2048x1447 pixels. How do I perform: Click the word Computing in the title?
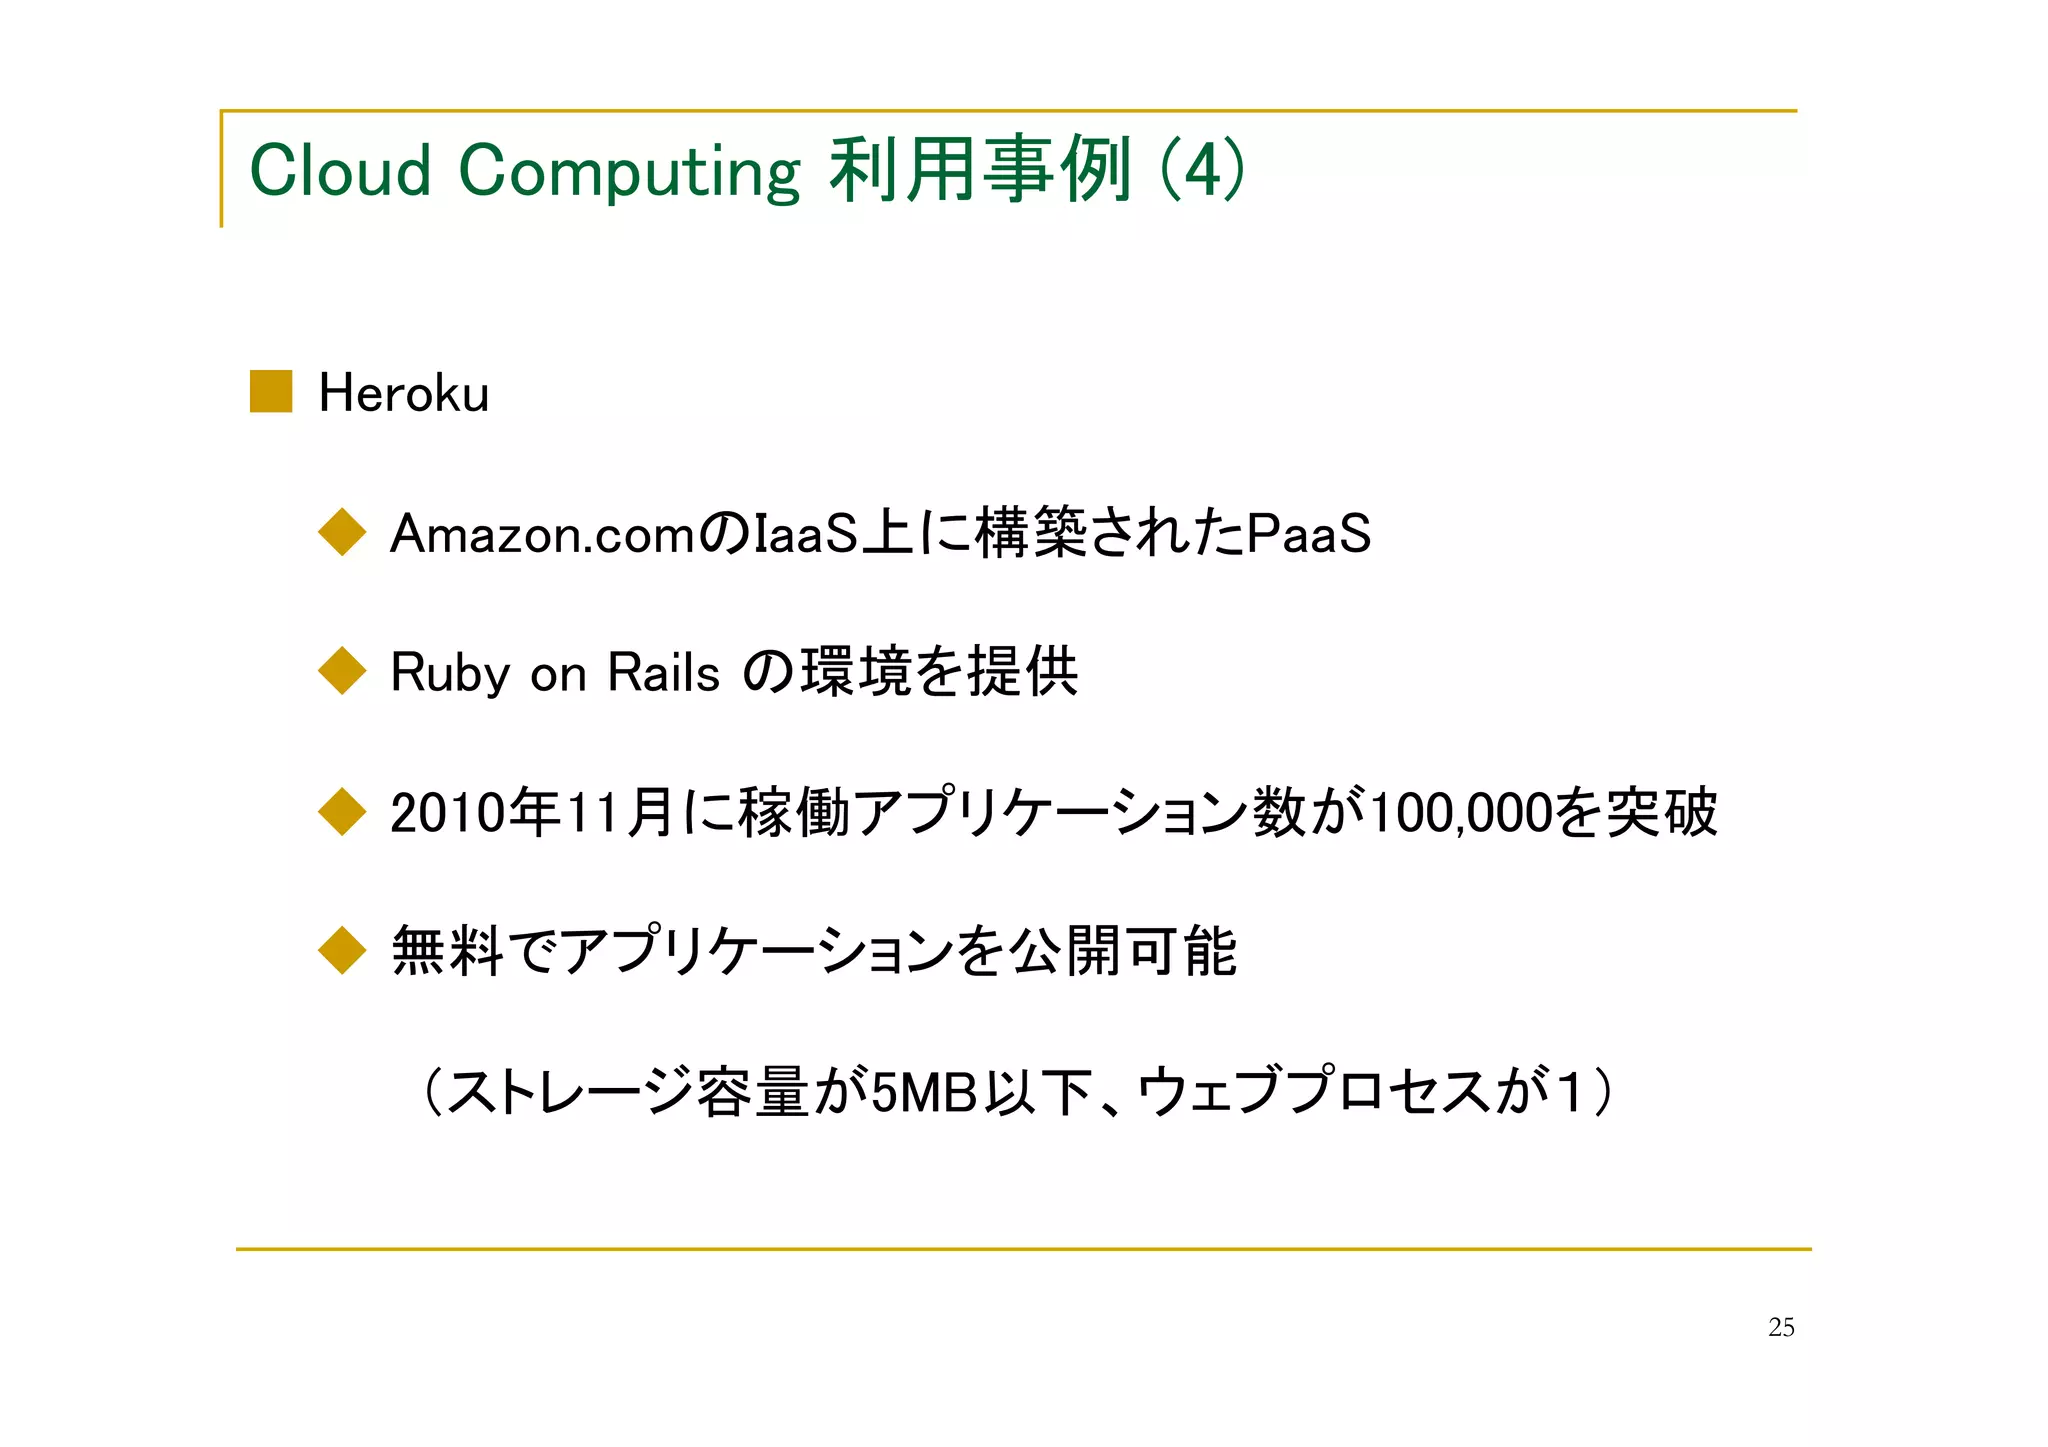click(630, 172)
